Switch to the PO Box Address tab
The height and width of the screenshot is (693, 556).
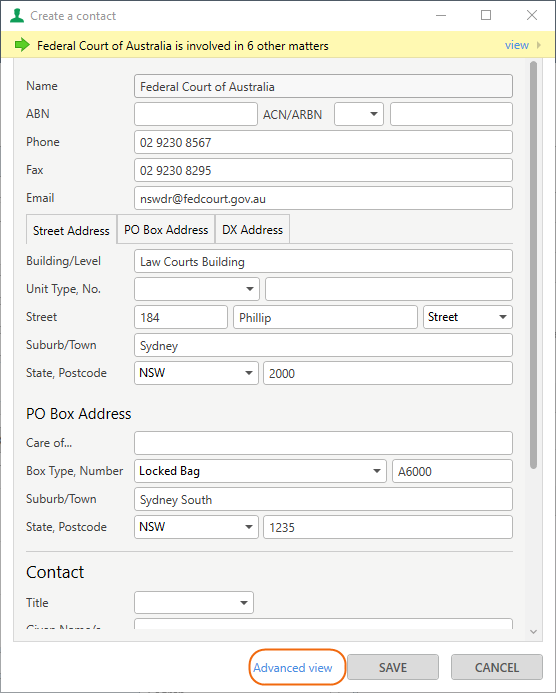point(166,229)
